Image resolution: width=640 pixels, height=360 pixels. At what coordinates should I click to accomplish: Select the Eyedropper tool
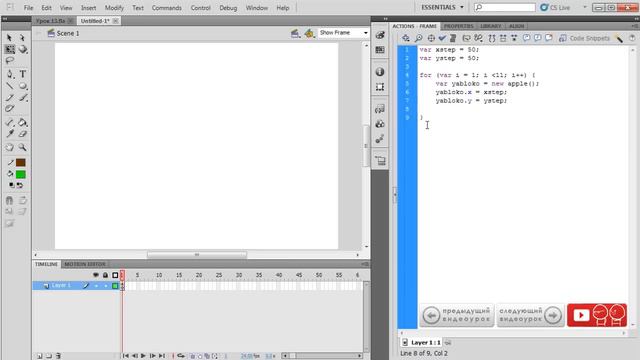10,134
